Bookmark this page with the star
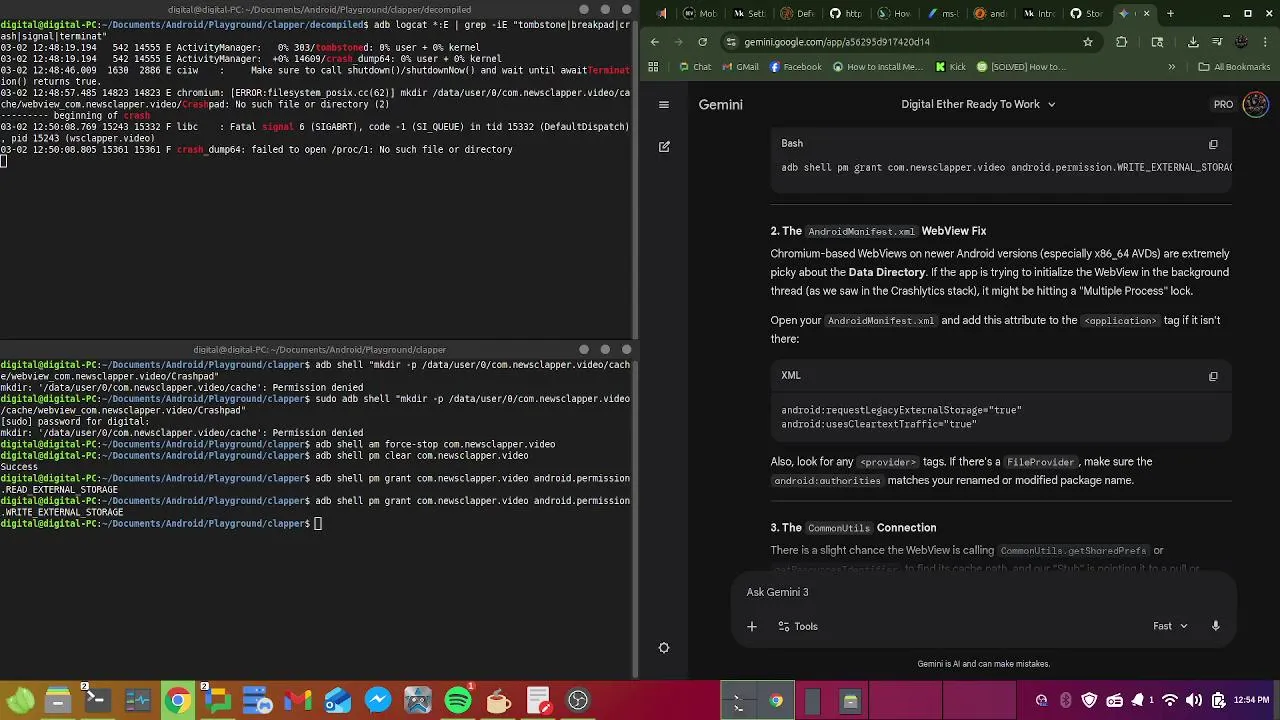Image resolution: width=1280 pixels, height=720 pixels. [x=1088, y=42]
